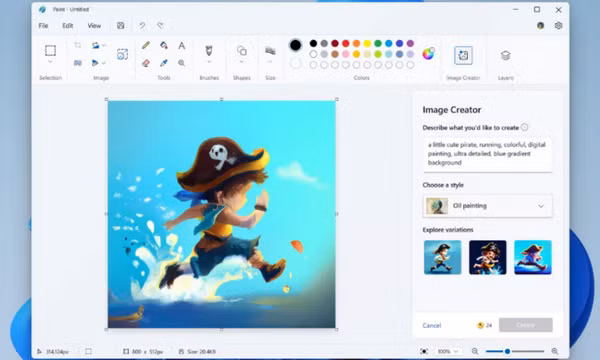Click the user account avatar
This screenshot has height=360, width=600.
click(540, 26)
